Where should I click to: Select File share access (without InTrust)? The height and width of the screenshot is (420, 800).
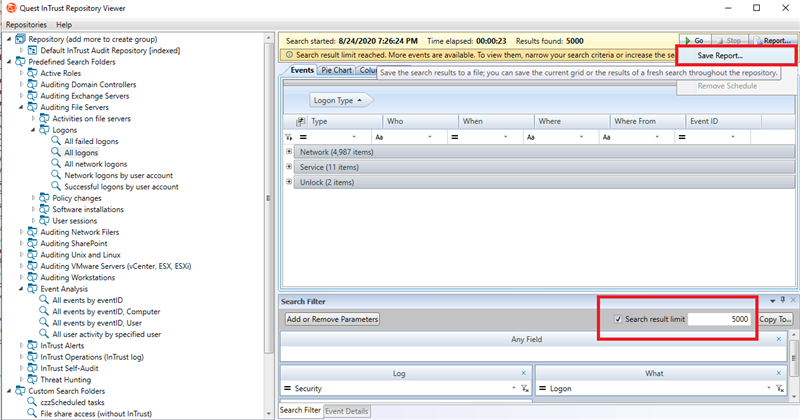click(96, 413)
